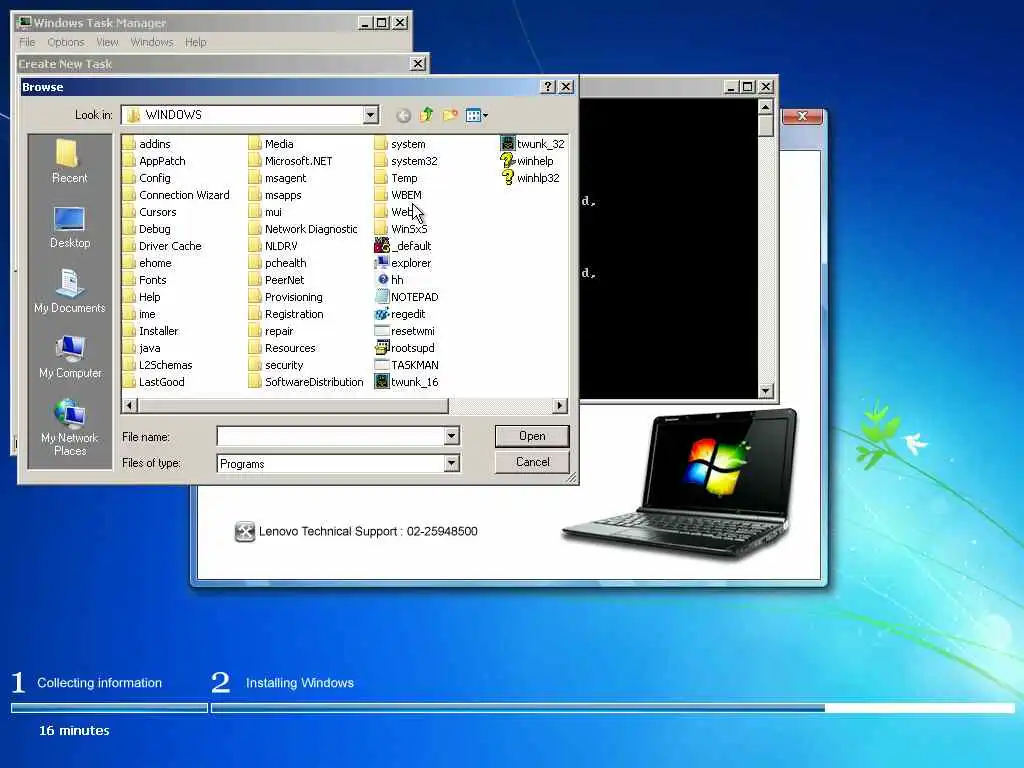Select the security folder
This screenshot has height=768, width=1024.
(276, 364)
